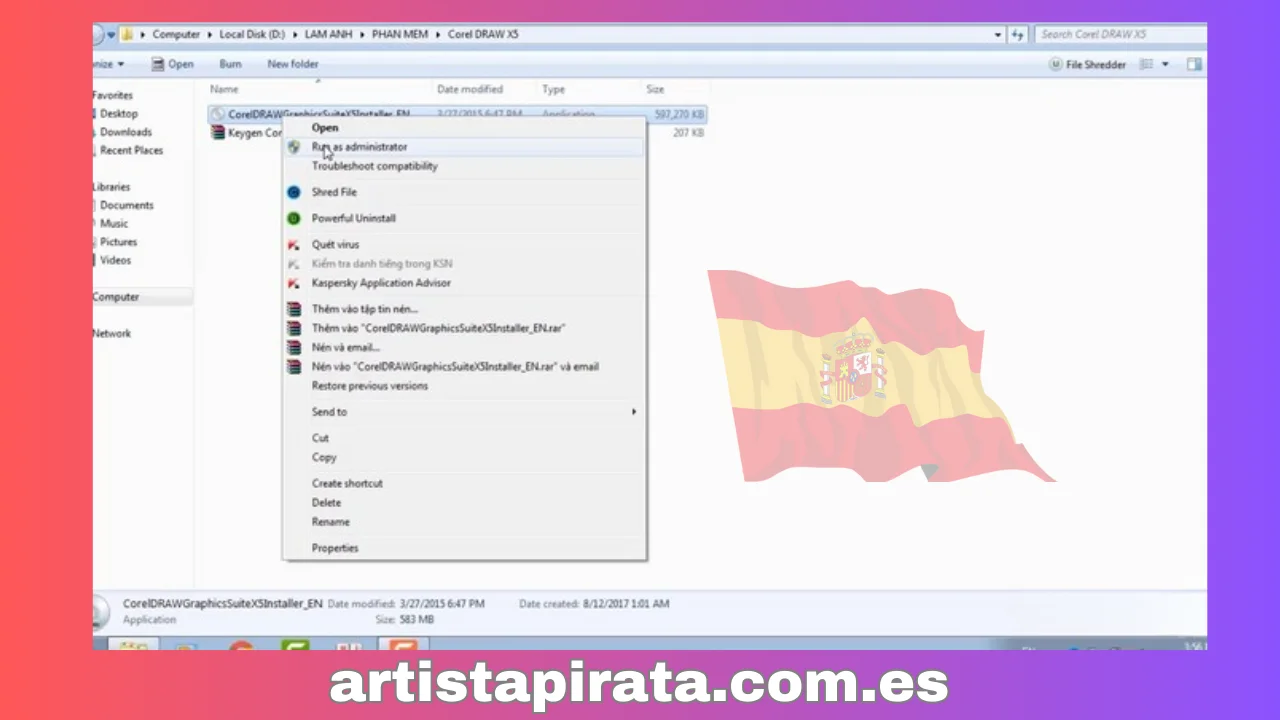Viewport: 1280px width, 720px height.
Task: Click Kaspersky icon beside Application Advisor
Action: [294, 283]
